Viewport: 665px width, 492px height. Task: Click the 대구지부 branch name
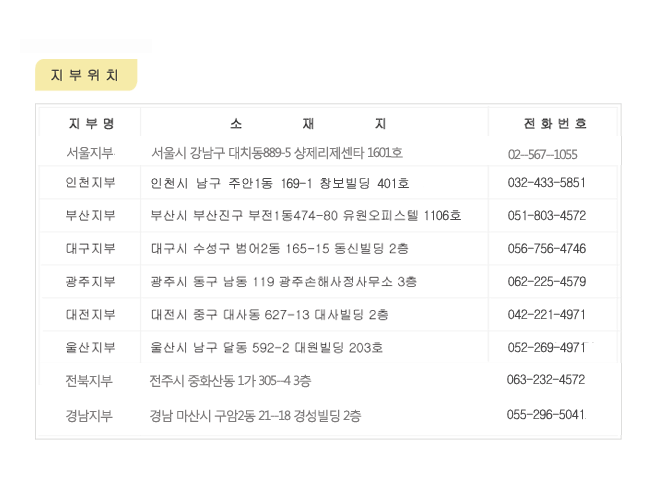pos(90,249)
